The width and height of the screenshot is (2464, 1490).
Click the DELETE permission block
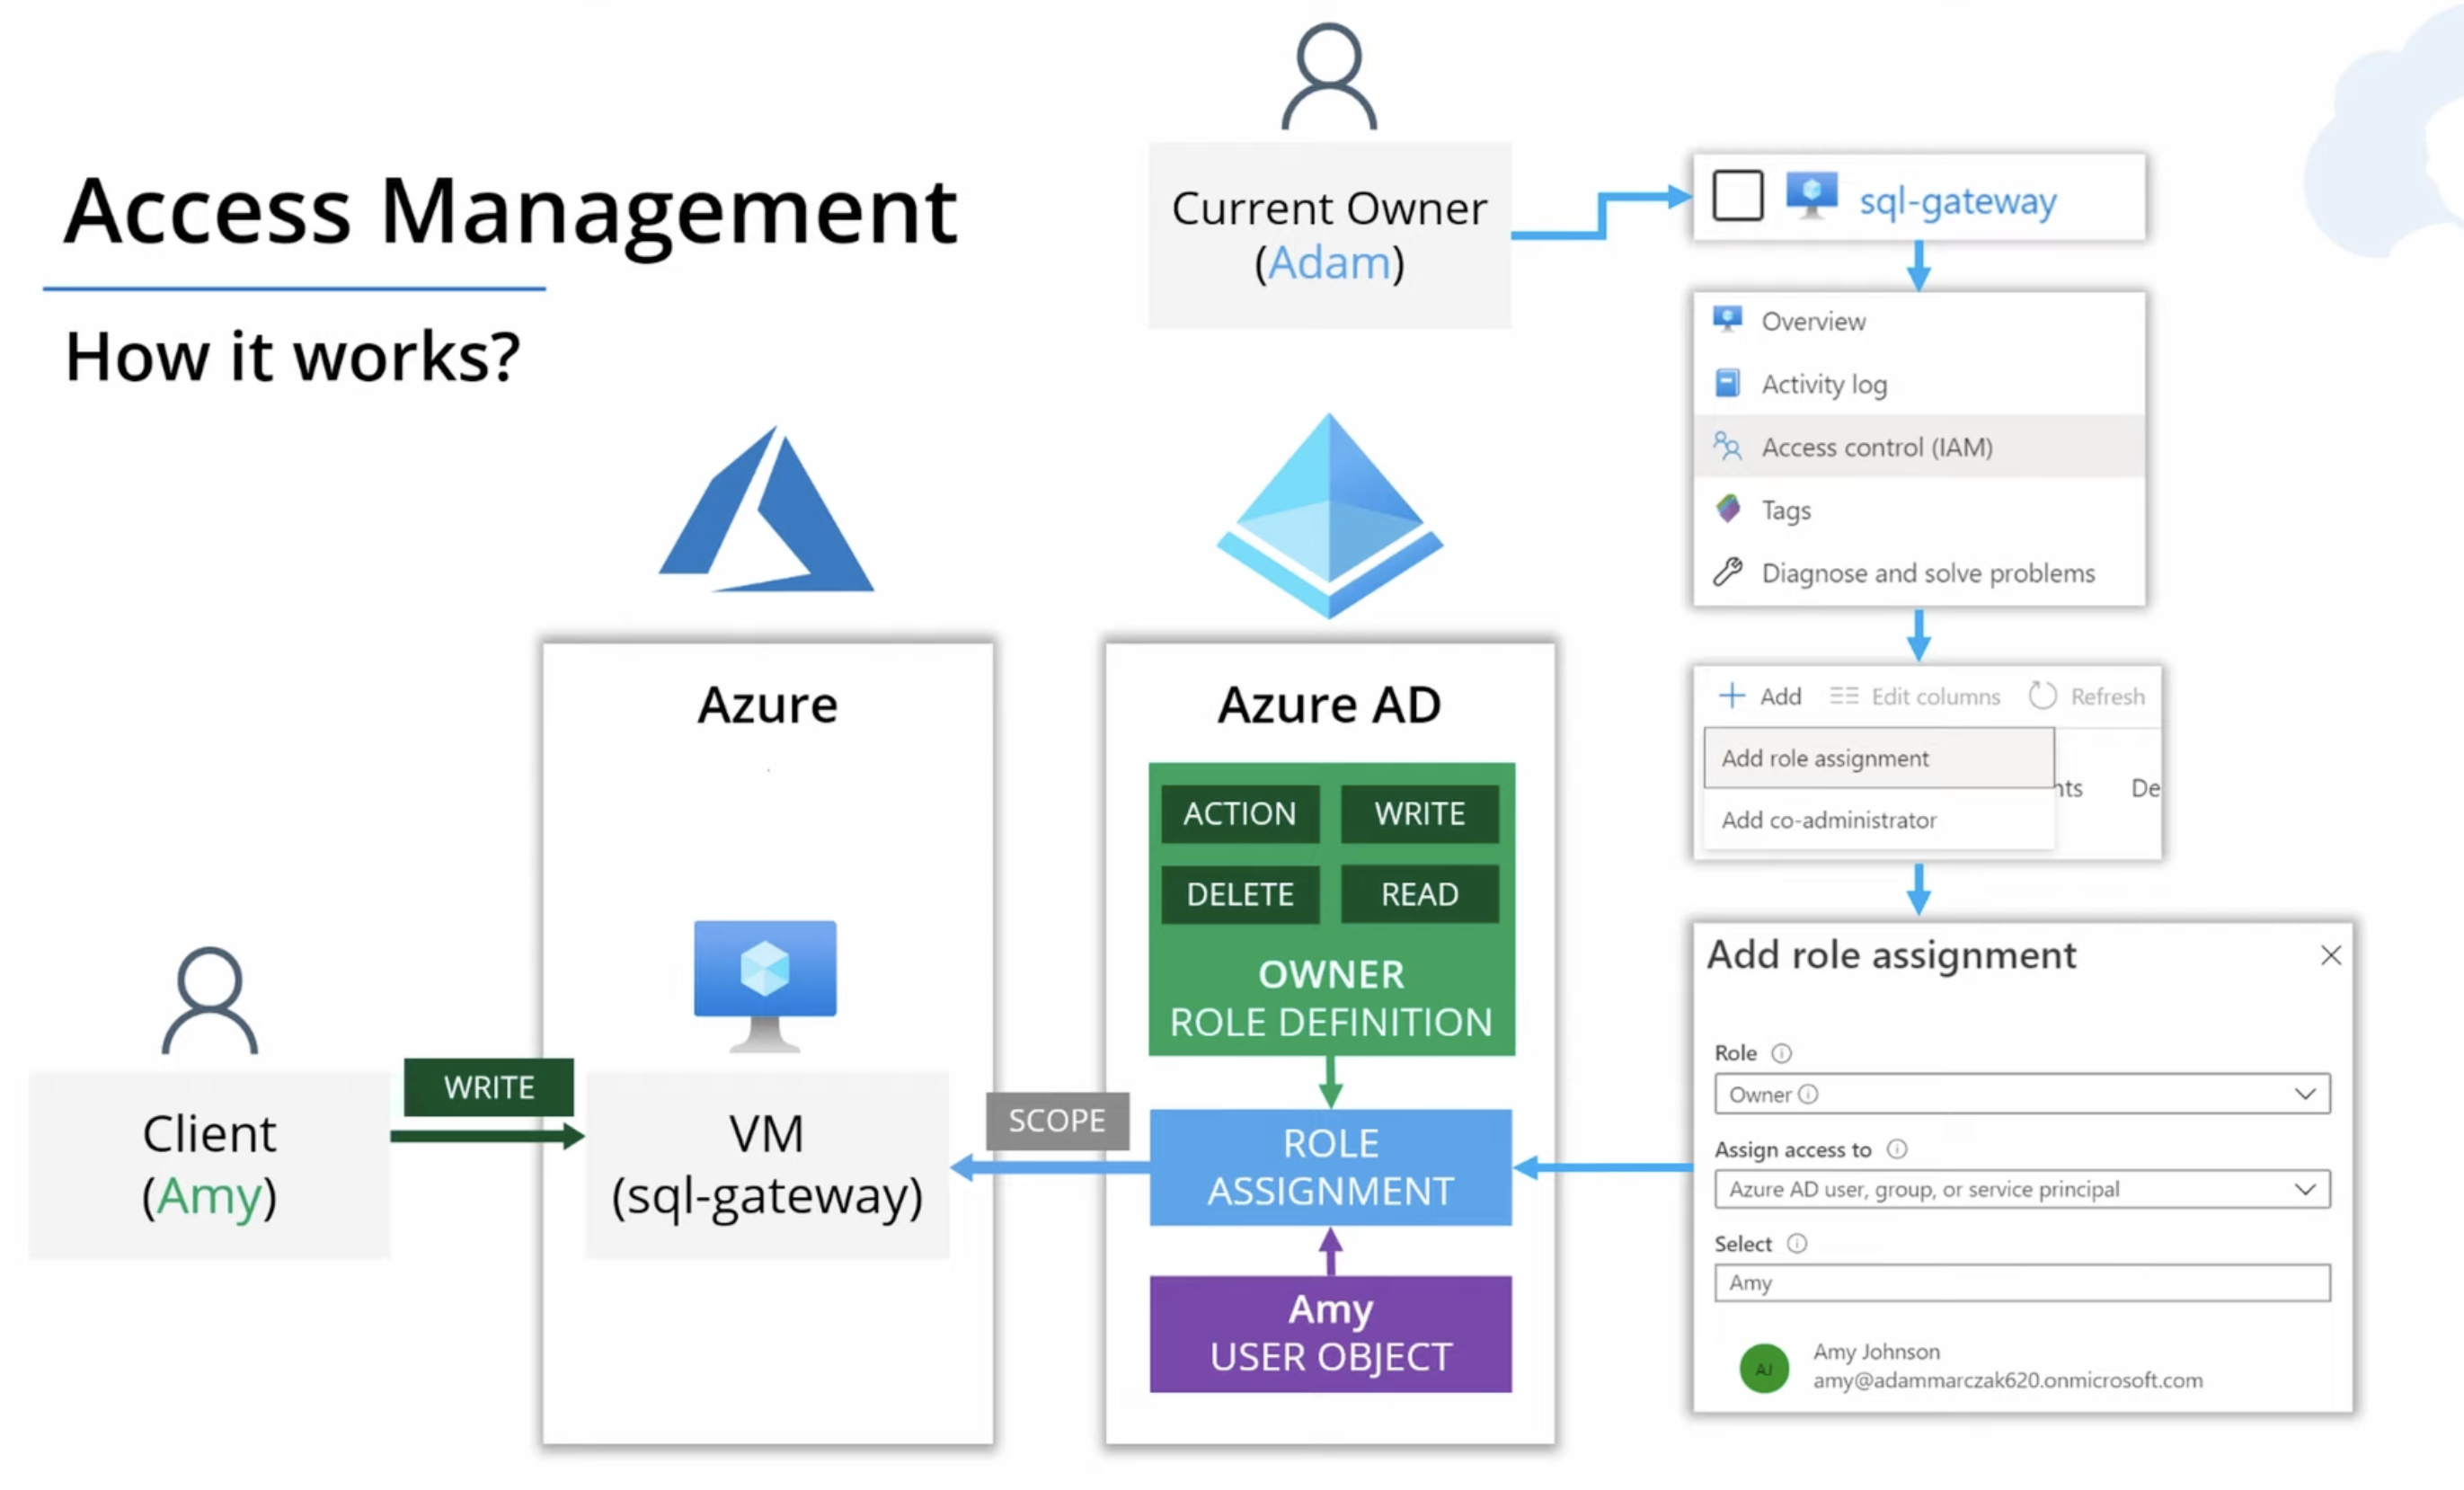1240,894
